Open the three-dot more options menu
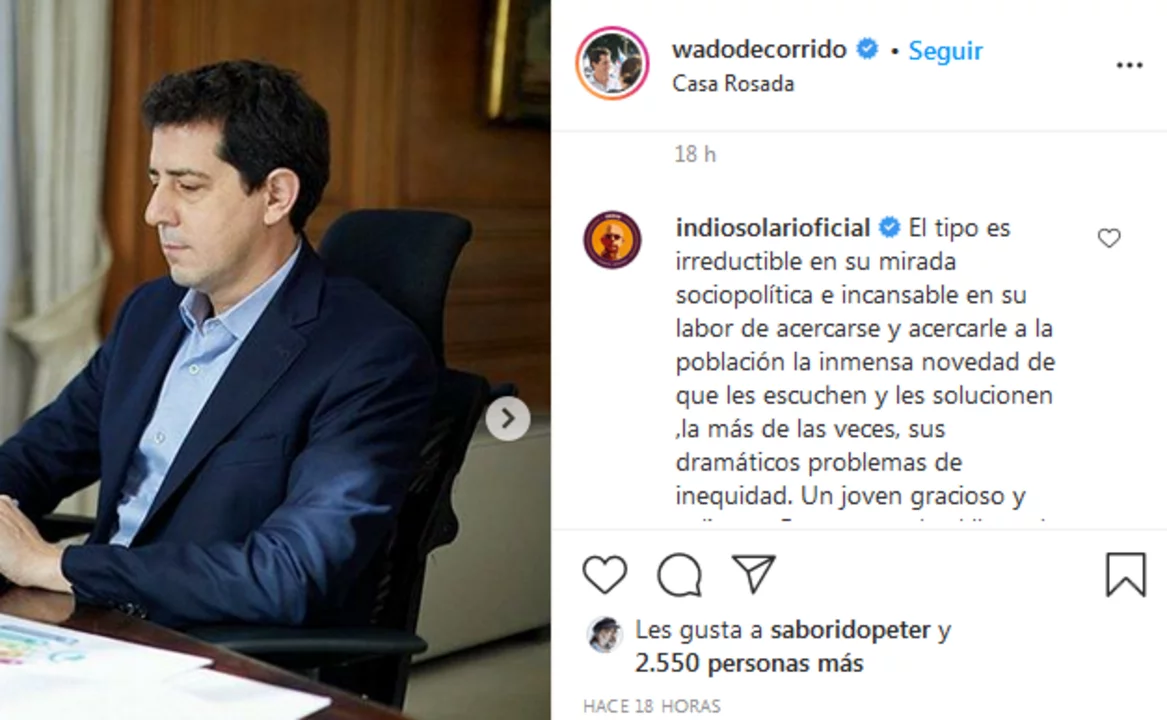The height and width of the screenshot is (720, 1167). point(1129,66)
